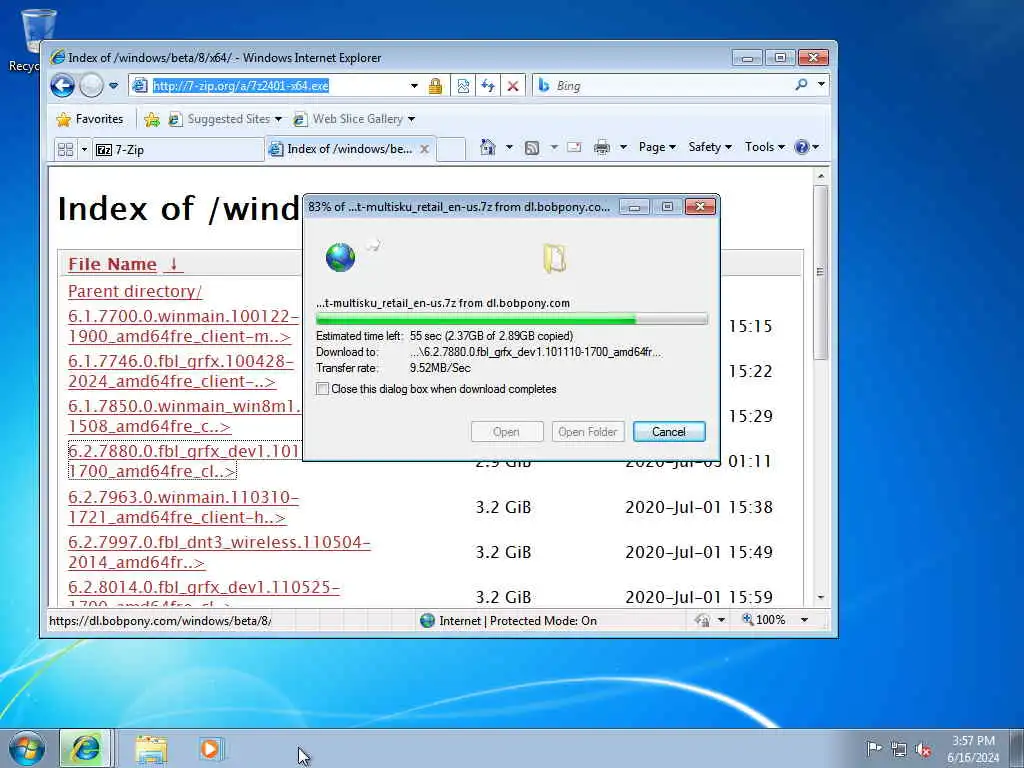Open the Favorites star button
Image resolution: width=1024 pixels, height=768 pixels.
(90, 119)
